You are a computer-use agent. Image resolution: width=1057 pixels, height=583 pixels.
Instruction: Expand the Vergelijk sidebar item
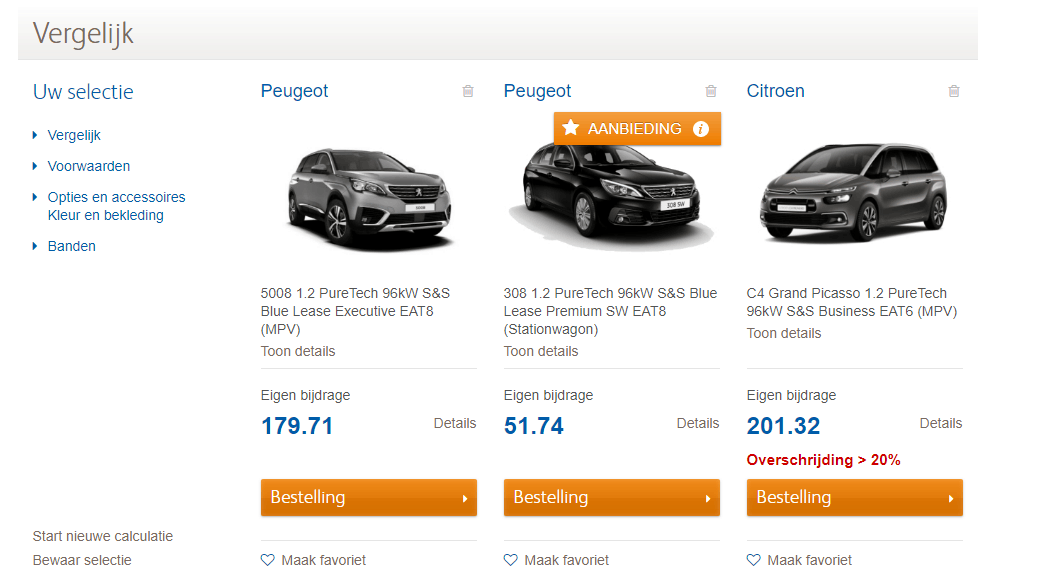(x=74, y=135)
